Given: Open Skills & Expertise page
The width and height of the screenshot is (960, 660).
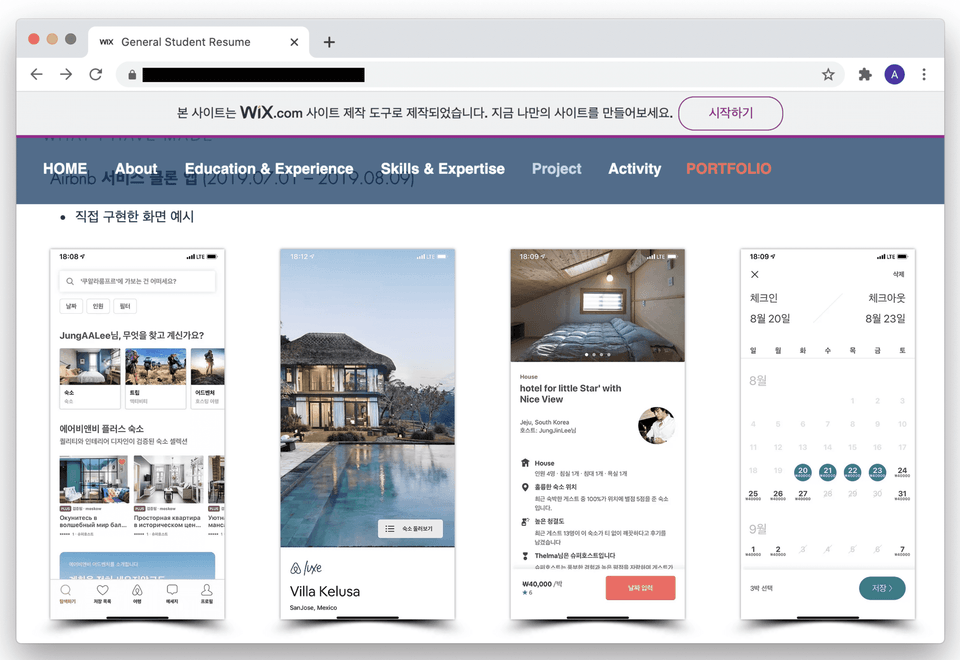Looking at the screenshot, I should point(443,168).
